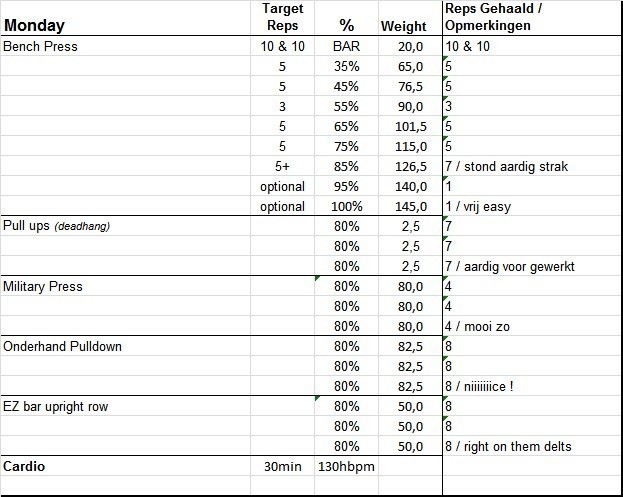Select the Weight column header
The image size is (623, 497).
click(404, 26)
